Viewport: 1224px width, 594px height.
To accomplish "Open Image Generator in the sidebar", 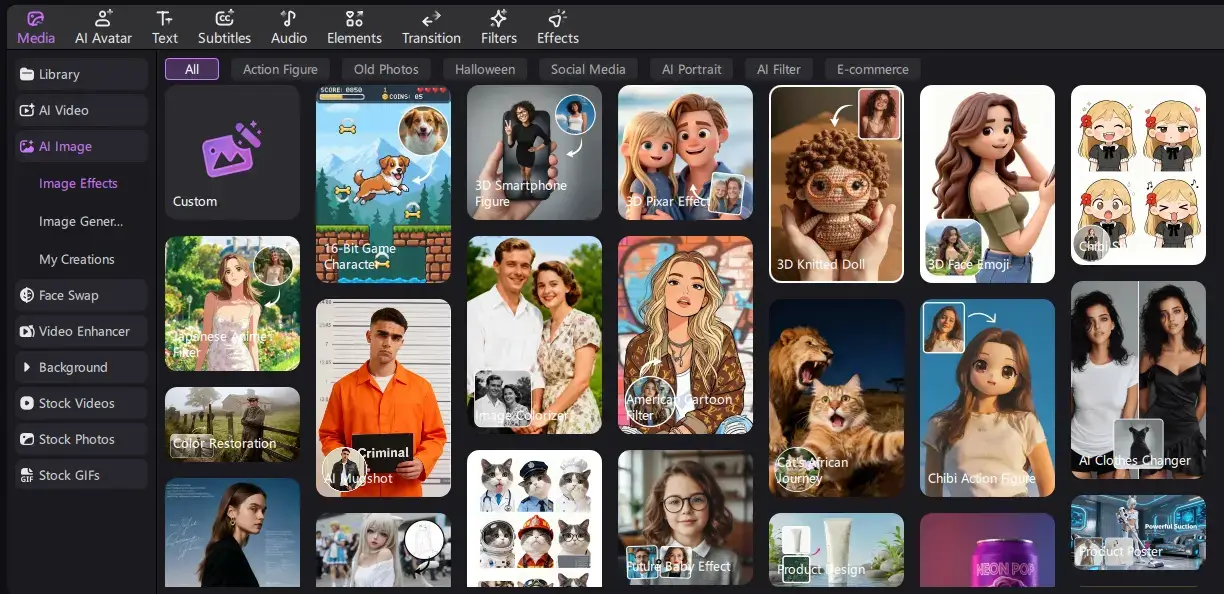I will [81, 221].
